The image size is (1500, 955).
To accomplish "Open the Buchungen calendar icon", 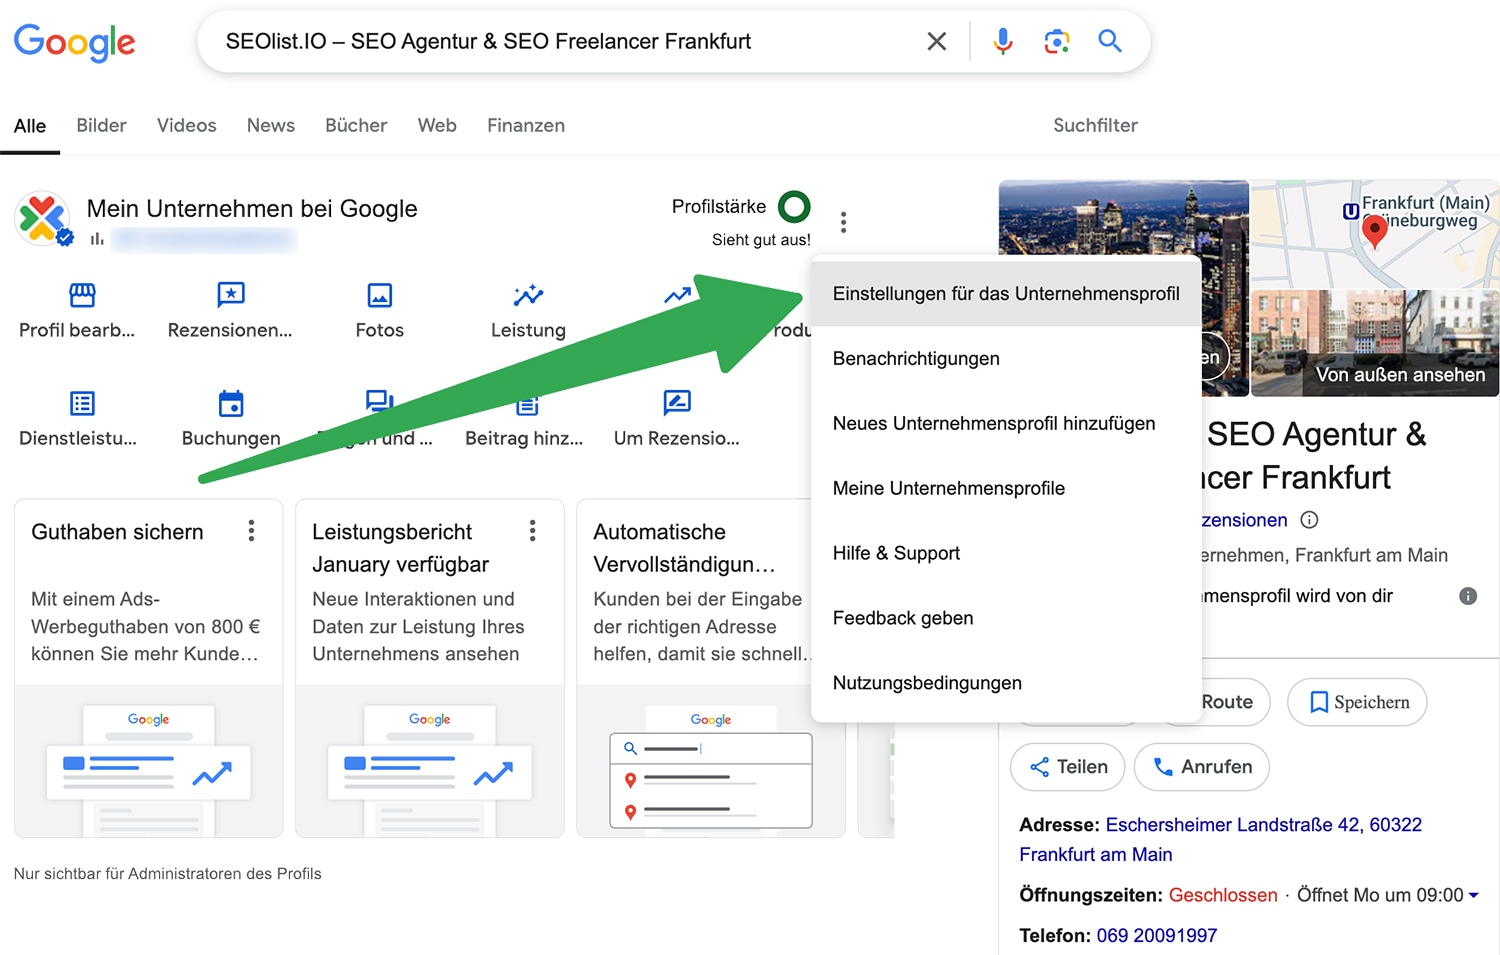I will 231,403.
